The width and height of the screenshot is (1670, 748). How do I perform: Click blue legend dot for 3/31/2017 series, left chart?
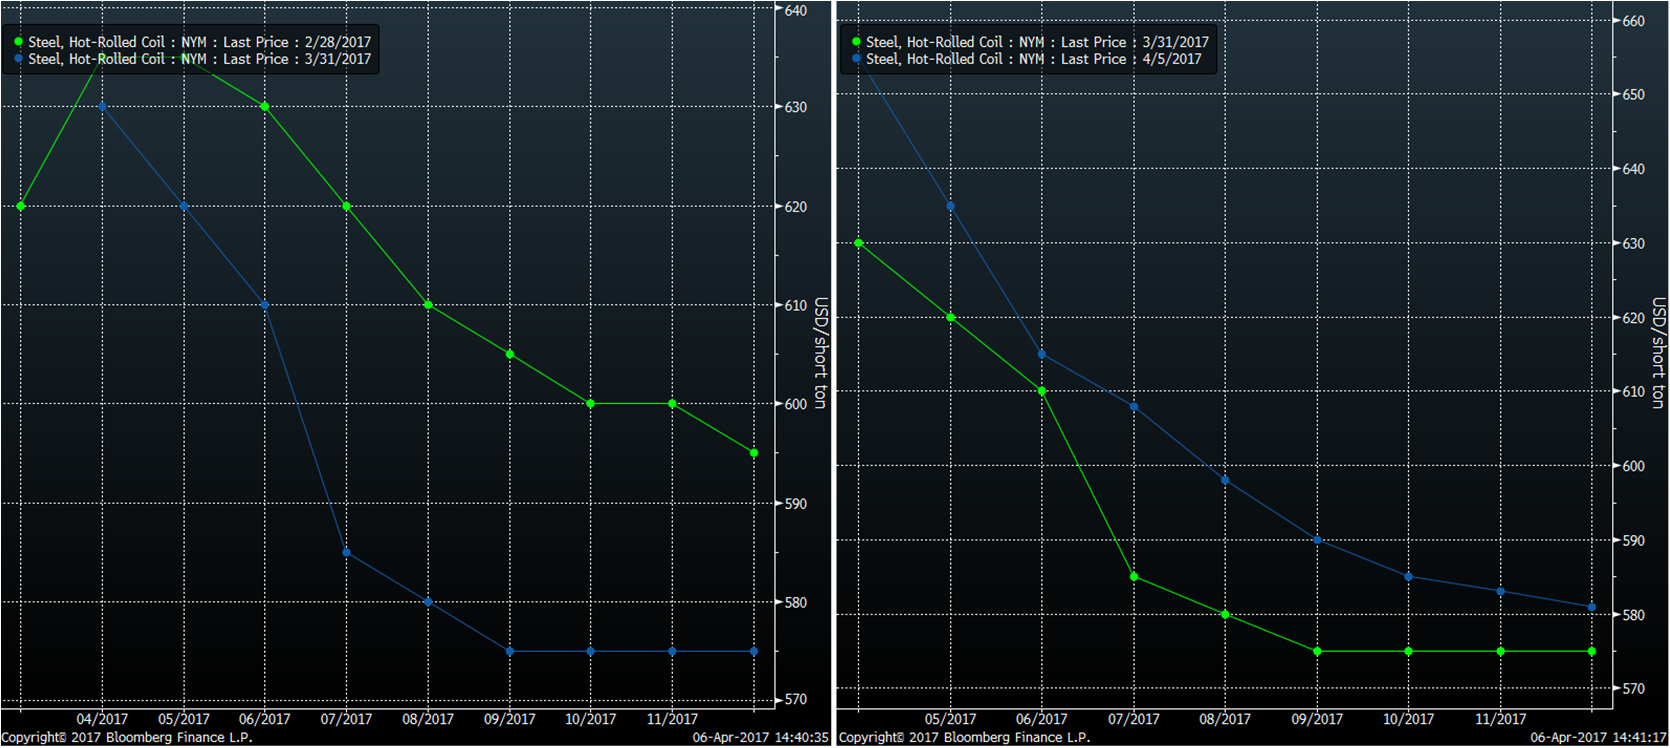pyautogui.click(x=18, y=59)
